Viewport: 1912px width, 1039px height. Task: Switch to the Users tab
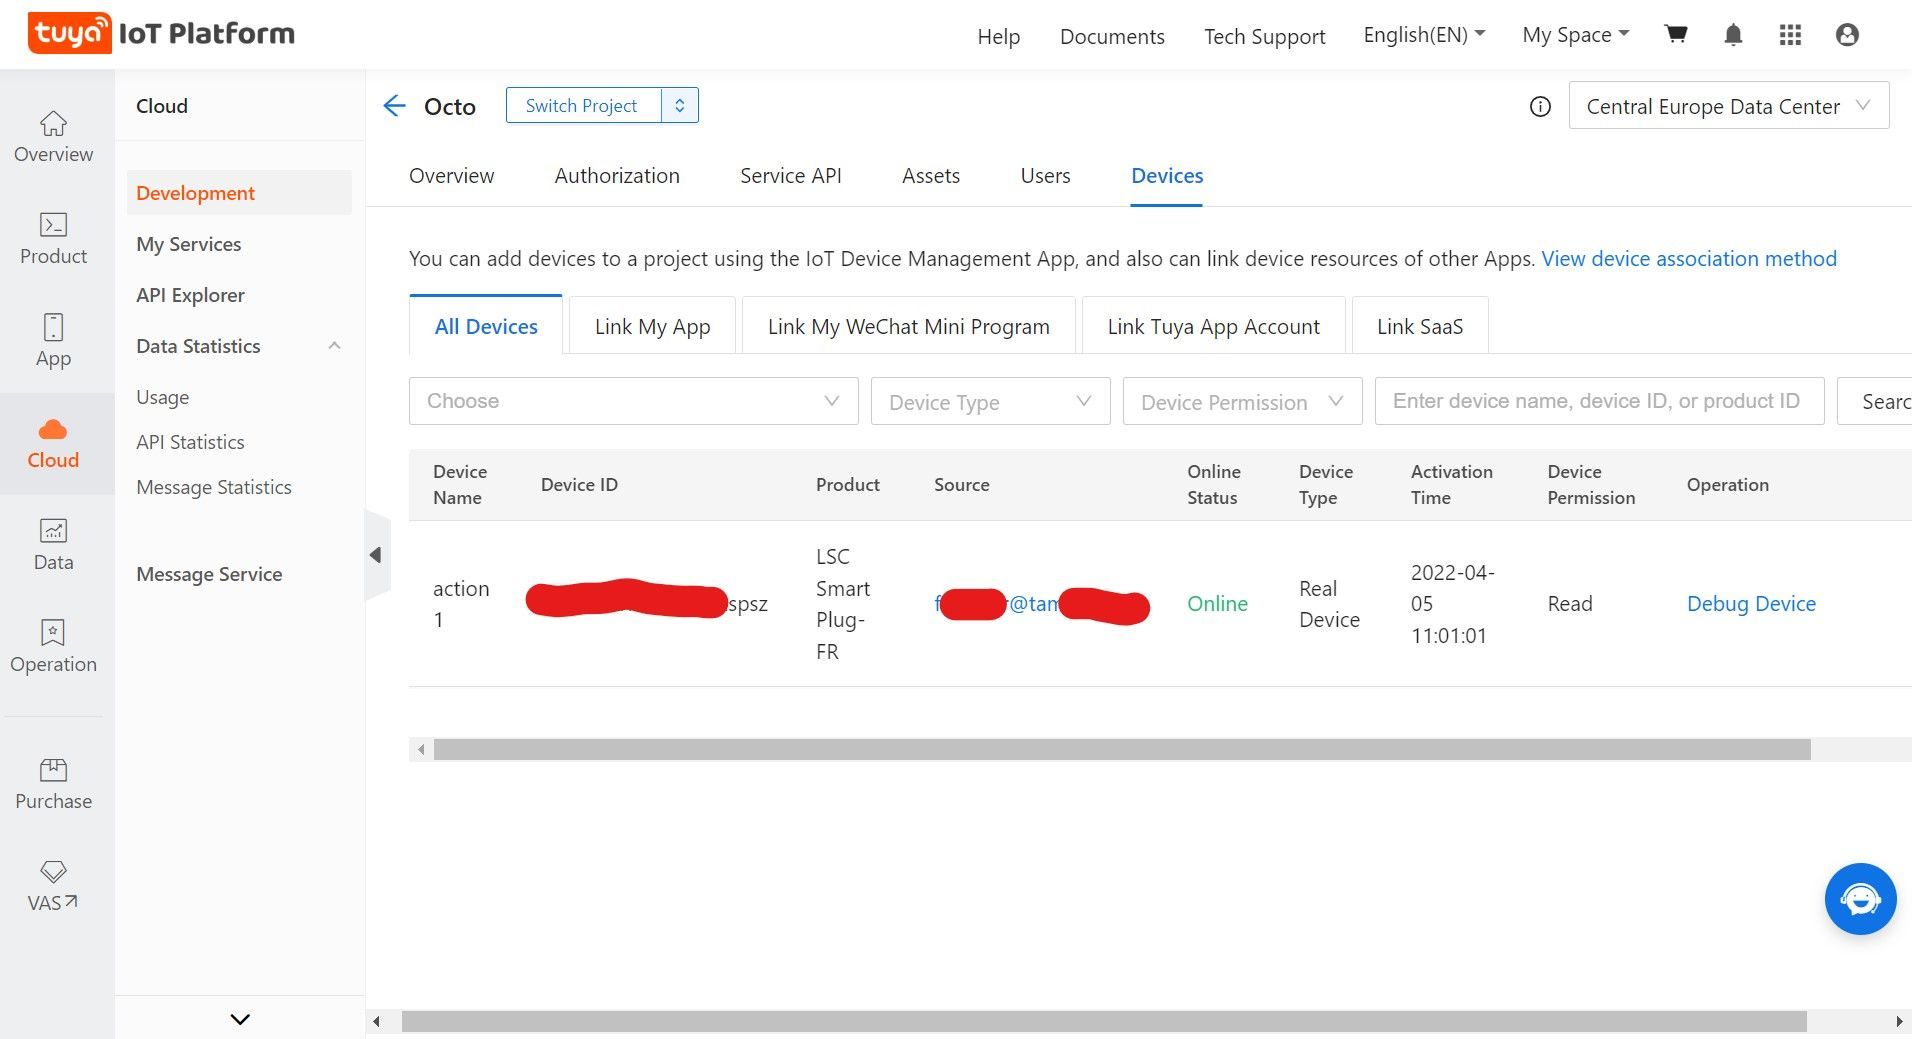pyautogui.click(x=1045, y=176)
